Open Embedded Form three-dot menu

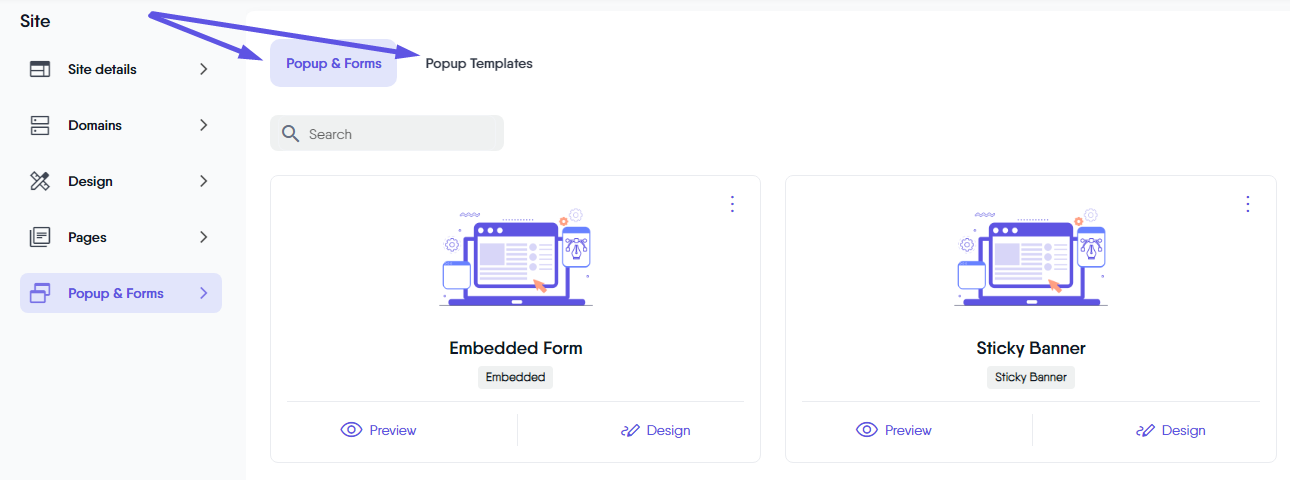[732, 204]
